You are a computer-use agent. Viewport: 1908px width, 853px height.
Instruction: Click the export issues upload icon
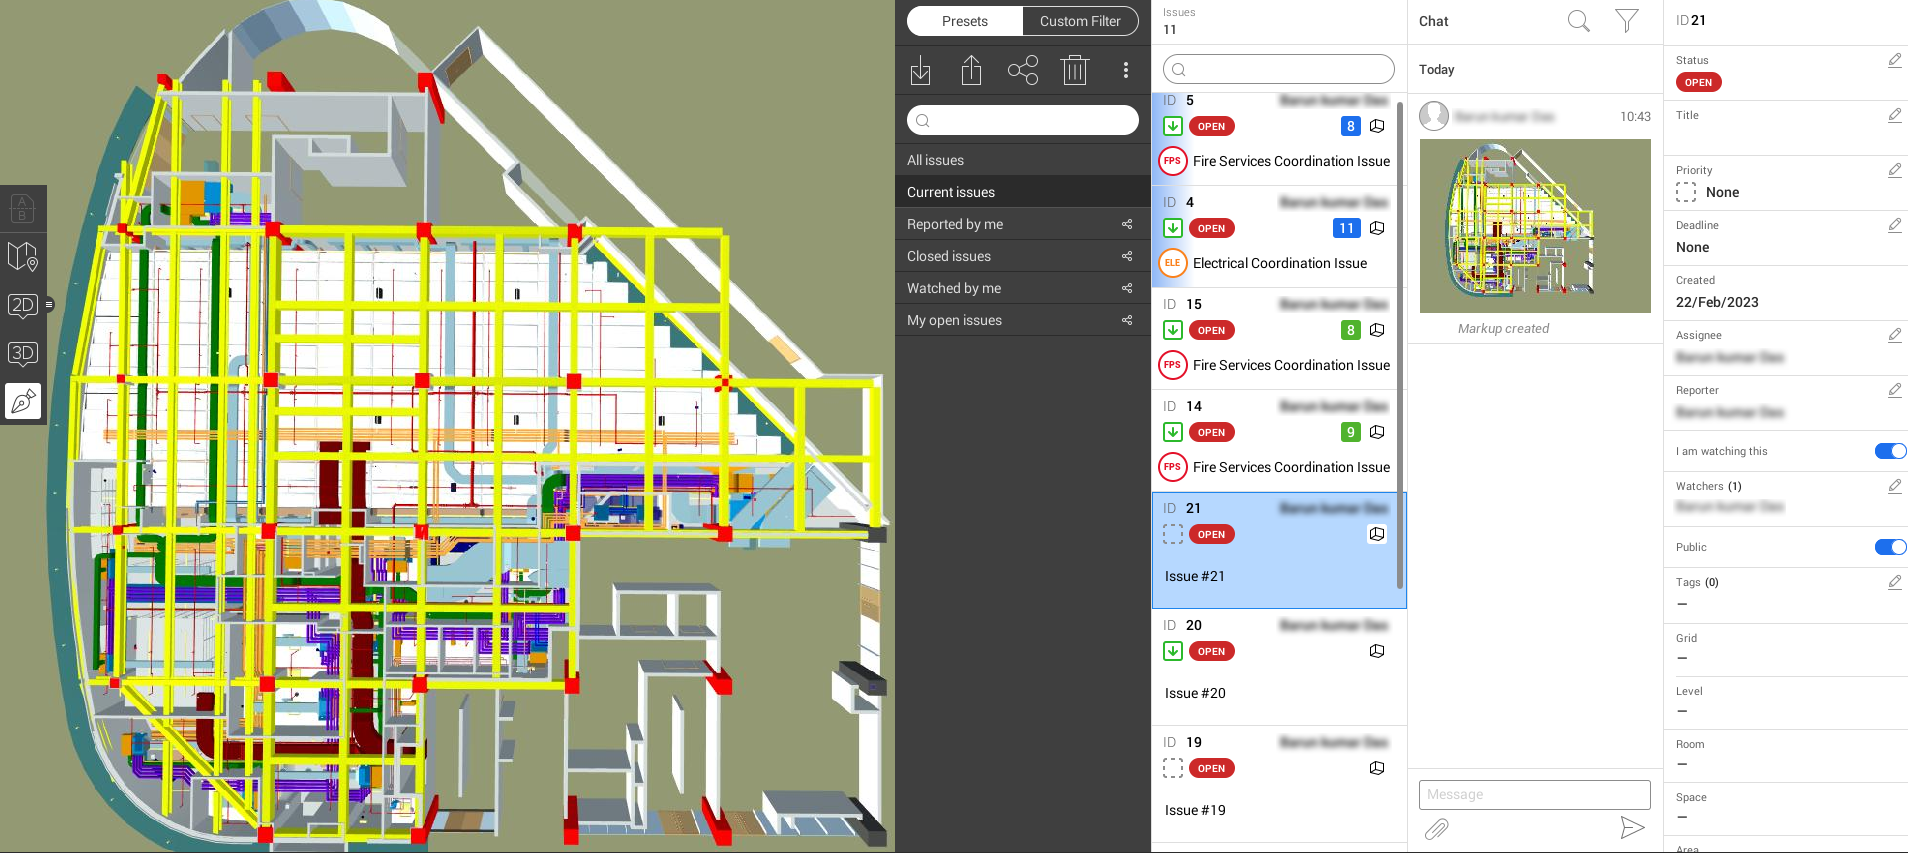[971, 71]
